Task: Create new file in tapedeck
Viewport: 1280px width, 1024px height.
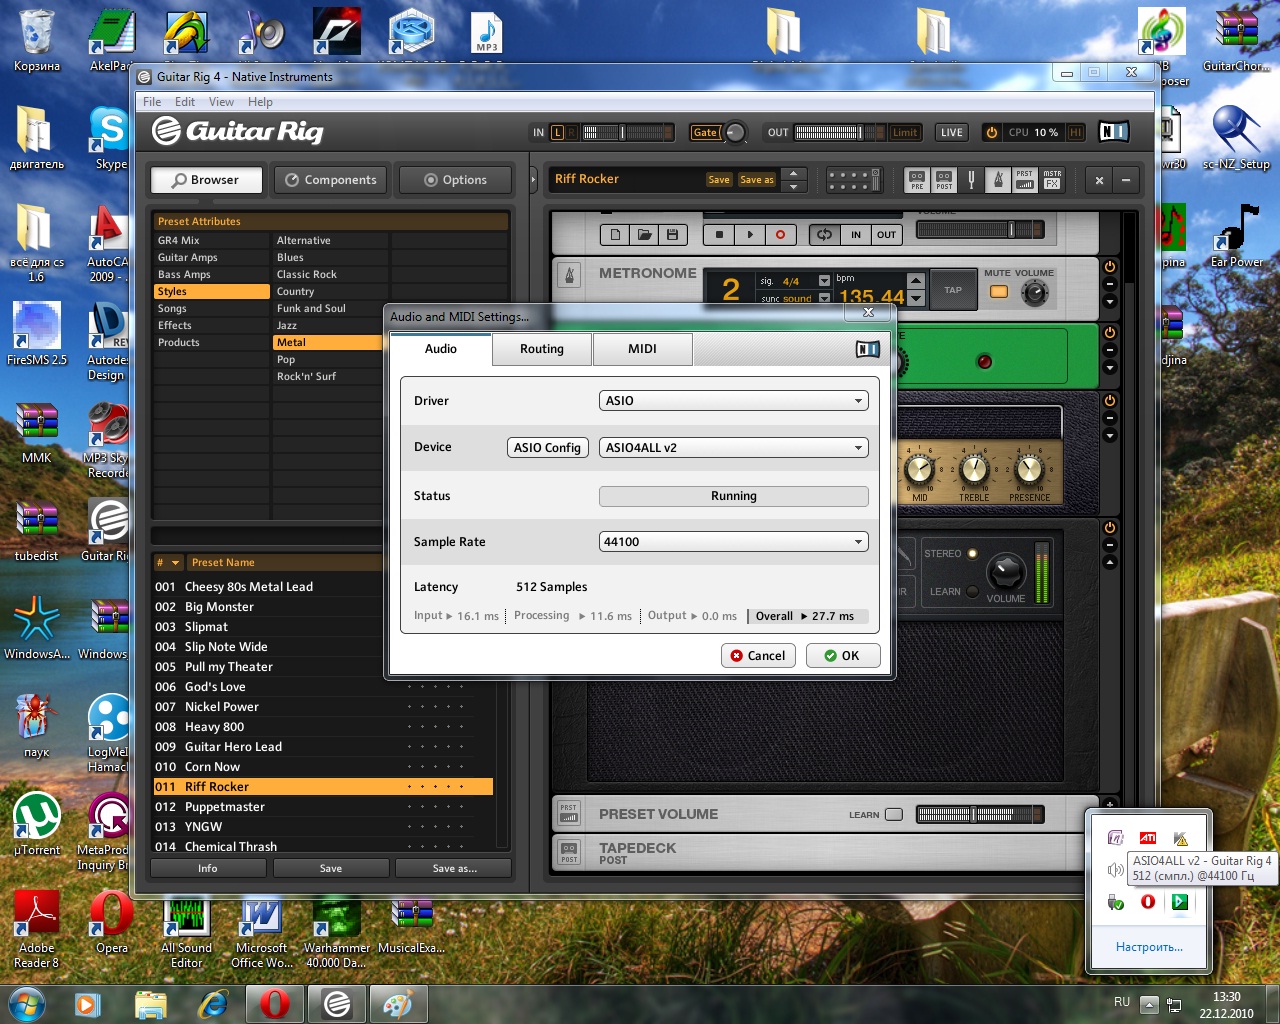Action: [615, 234]
